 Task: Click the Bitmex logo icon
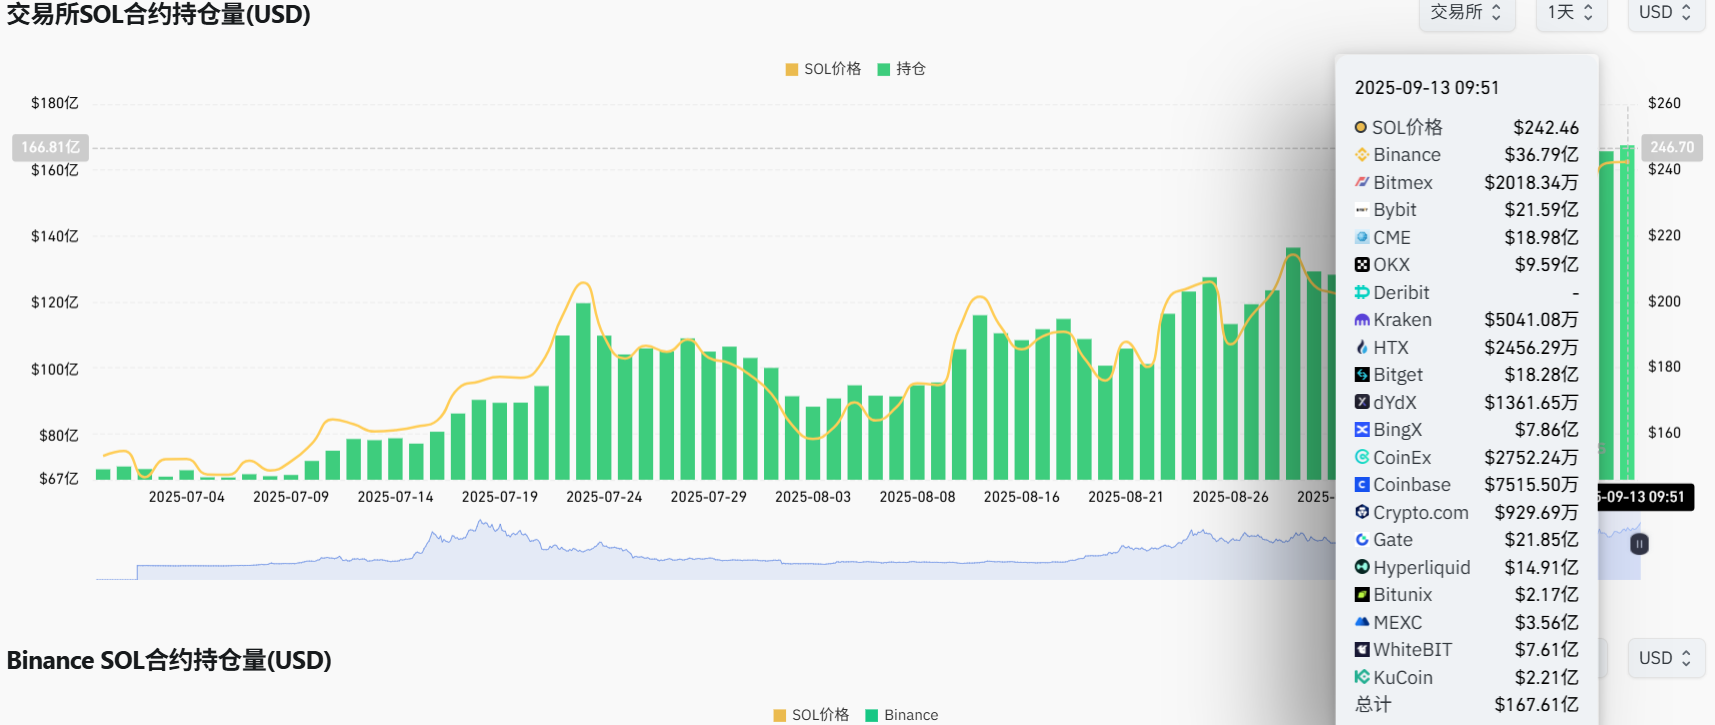point(1361,183)
